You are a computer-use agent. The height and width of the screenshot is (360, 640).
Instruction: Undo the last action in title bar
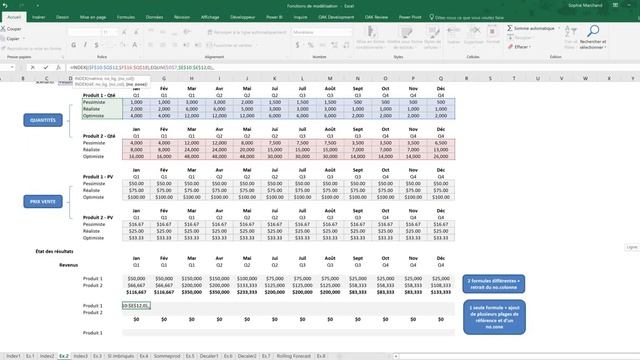click(5, 6)
